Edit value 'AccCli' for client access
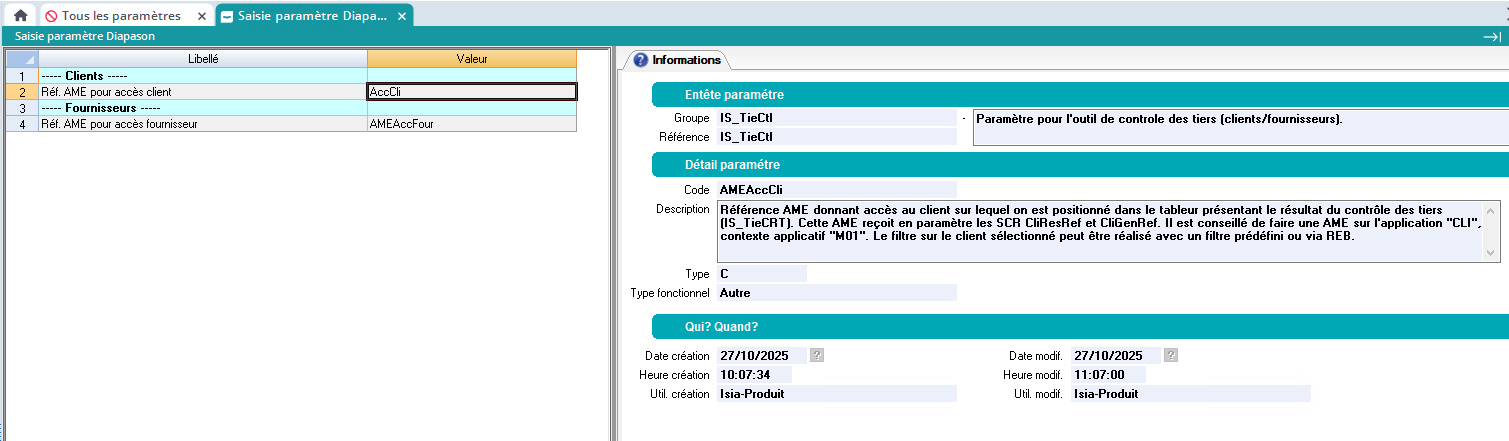This screenshot has width=1509, height=441. (x=471, y=92)
